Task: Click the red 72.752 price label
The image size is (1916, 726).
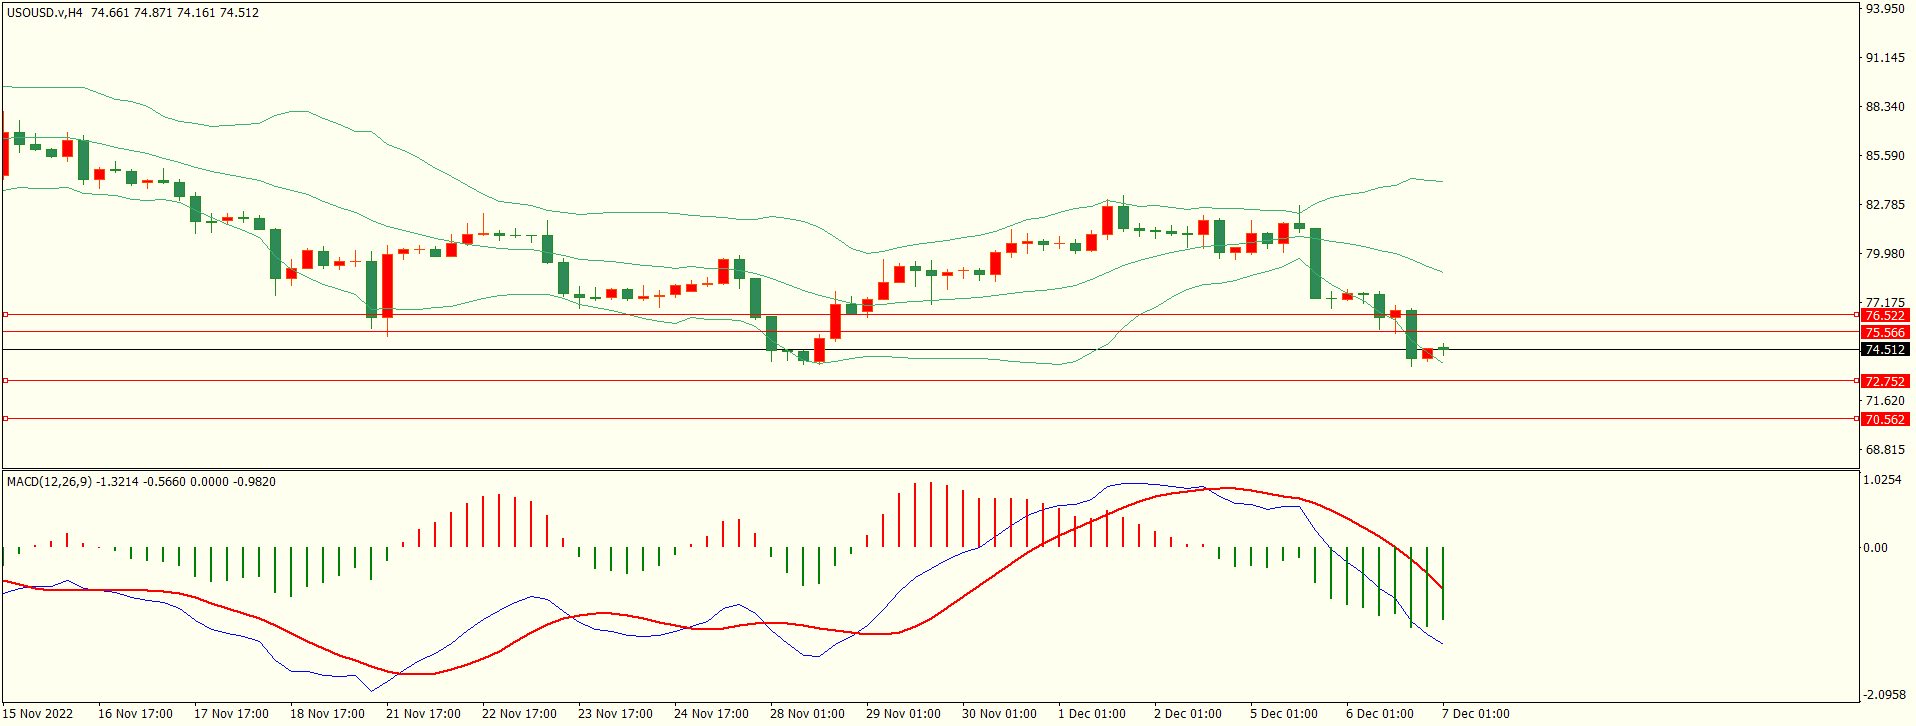Action: 1885,382
